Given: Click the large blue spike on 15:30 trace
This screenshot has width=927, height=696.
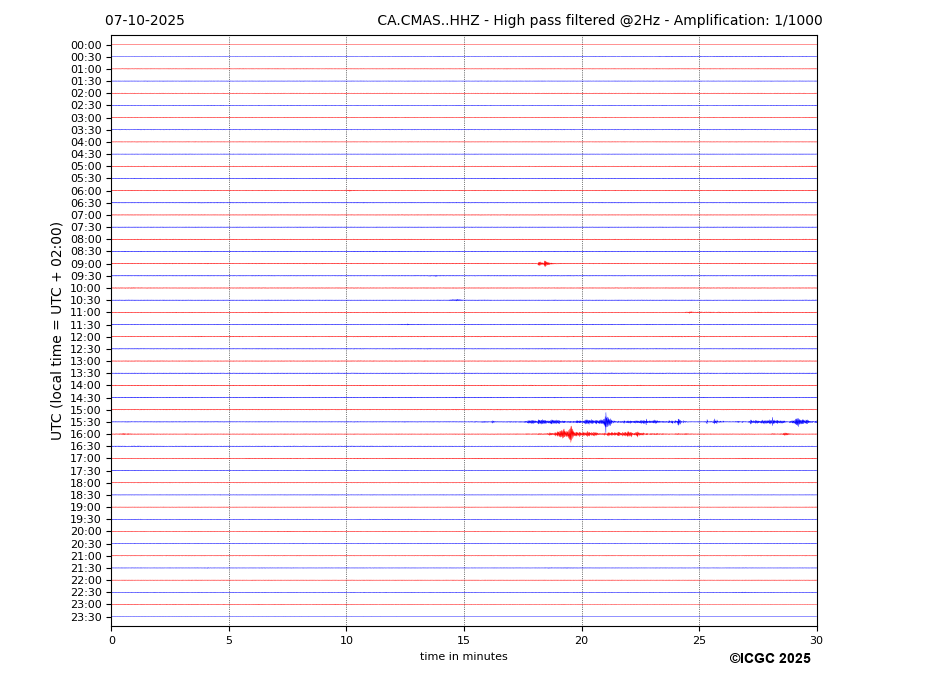Looking at the screenshot, I should tap(606, 422).
